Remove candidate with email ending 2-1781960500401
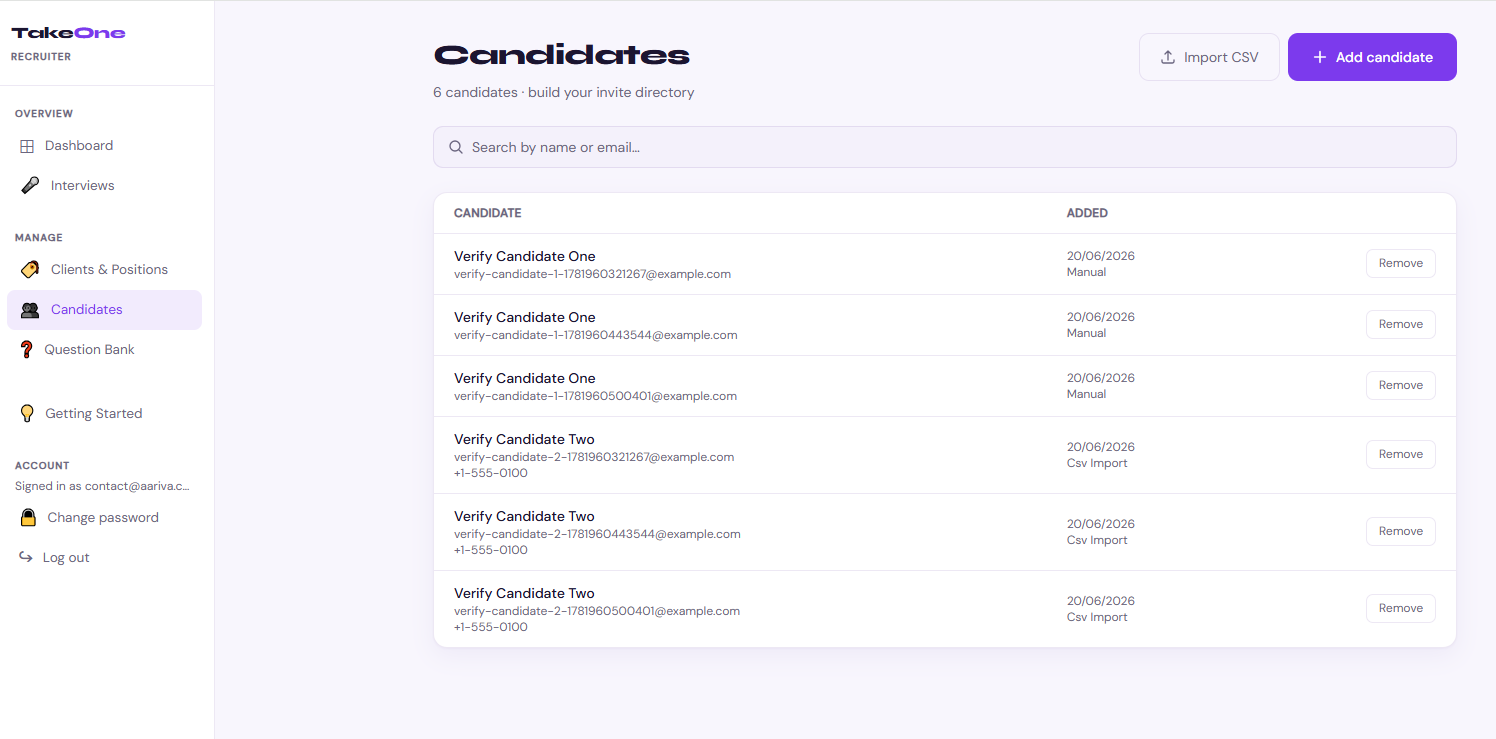The height and width of the screenshot is (739, 1496). (1400, 608)
